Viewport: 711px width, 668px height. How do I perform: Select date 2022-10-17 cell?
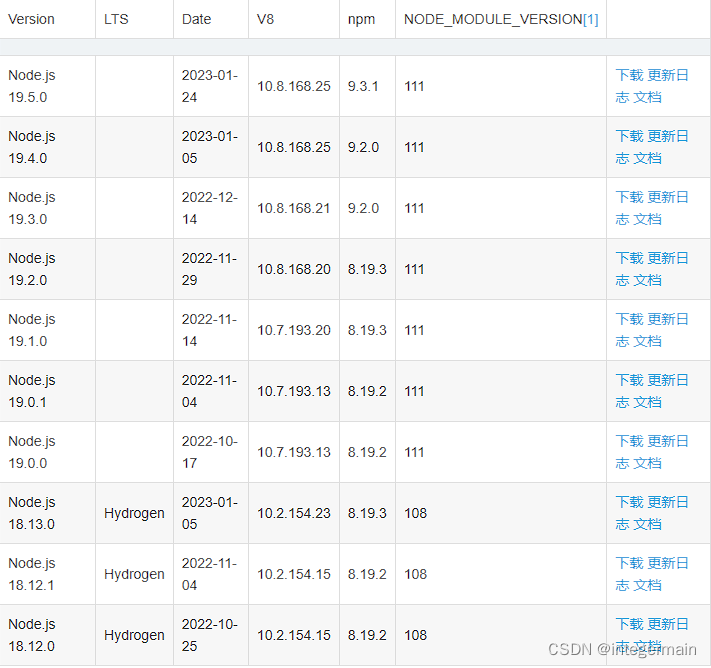(209, 452)
